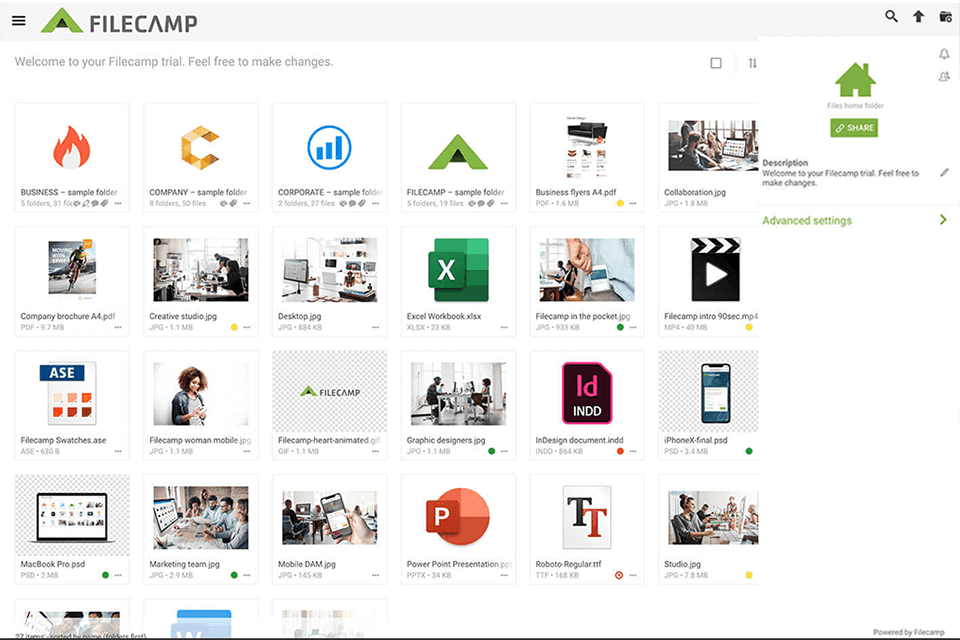Click green label dot on MacBook Pro.psd

coord(105,575)
